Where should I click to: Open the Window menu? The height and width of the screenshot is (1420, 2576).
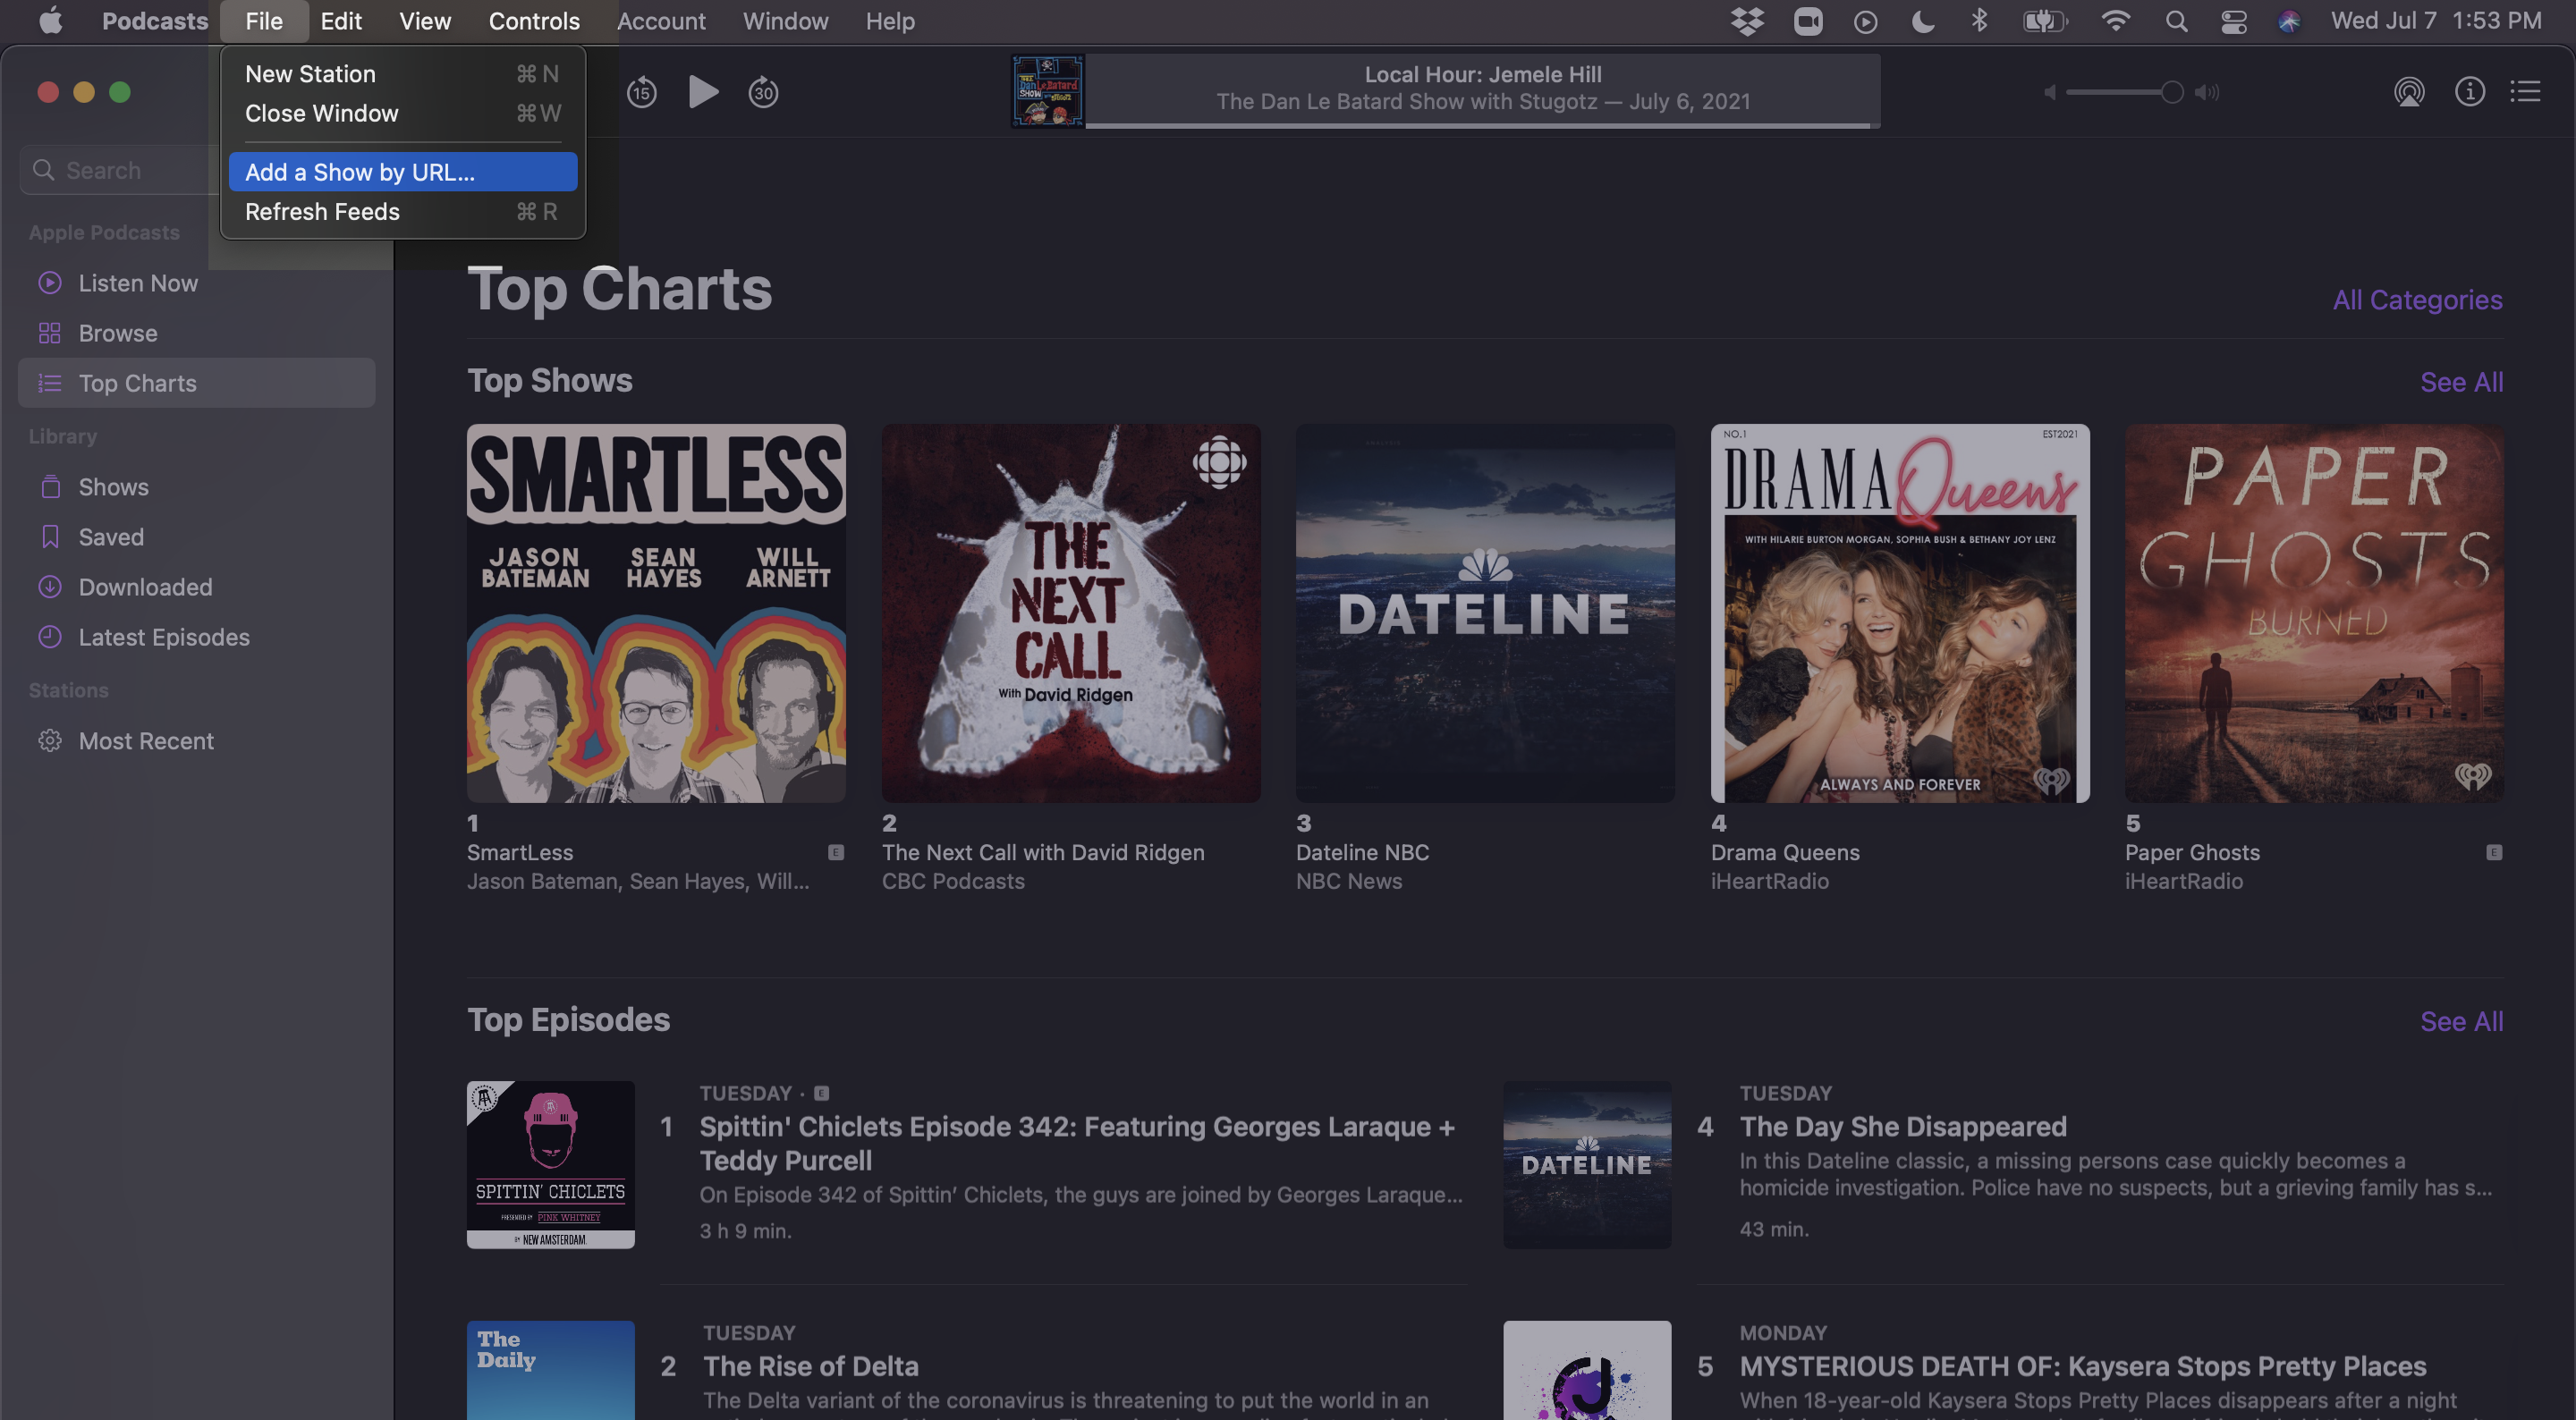785,21
